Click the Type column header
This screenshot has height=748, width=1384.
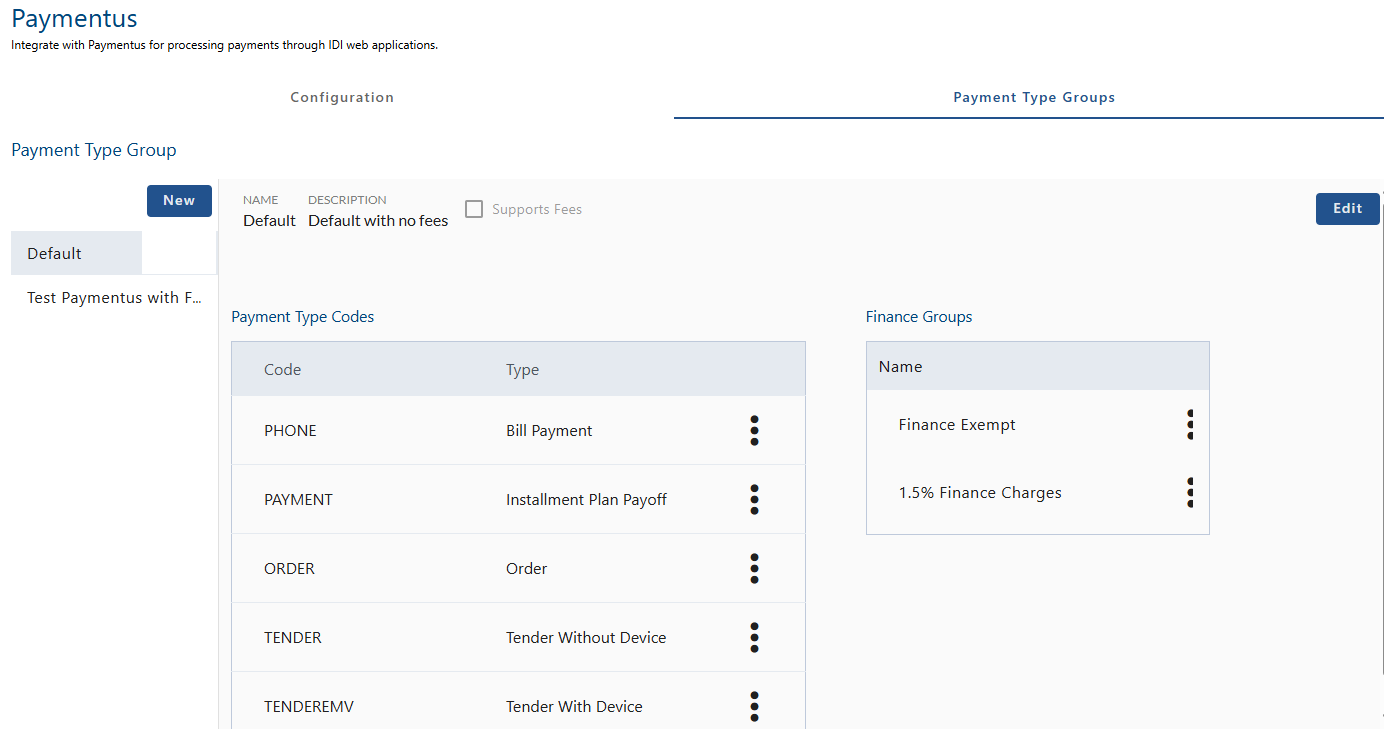[522, 369]
